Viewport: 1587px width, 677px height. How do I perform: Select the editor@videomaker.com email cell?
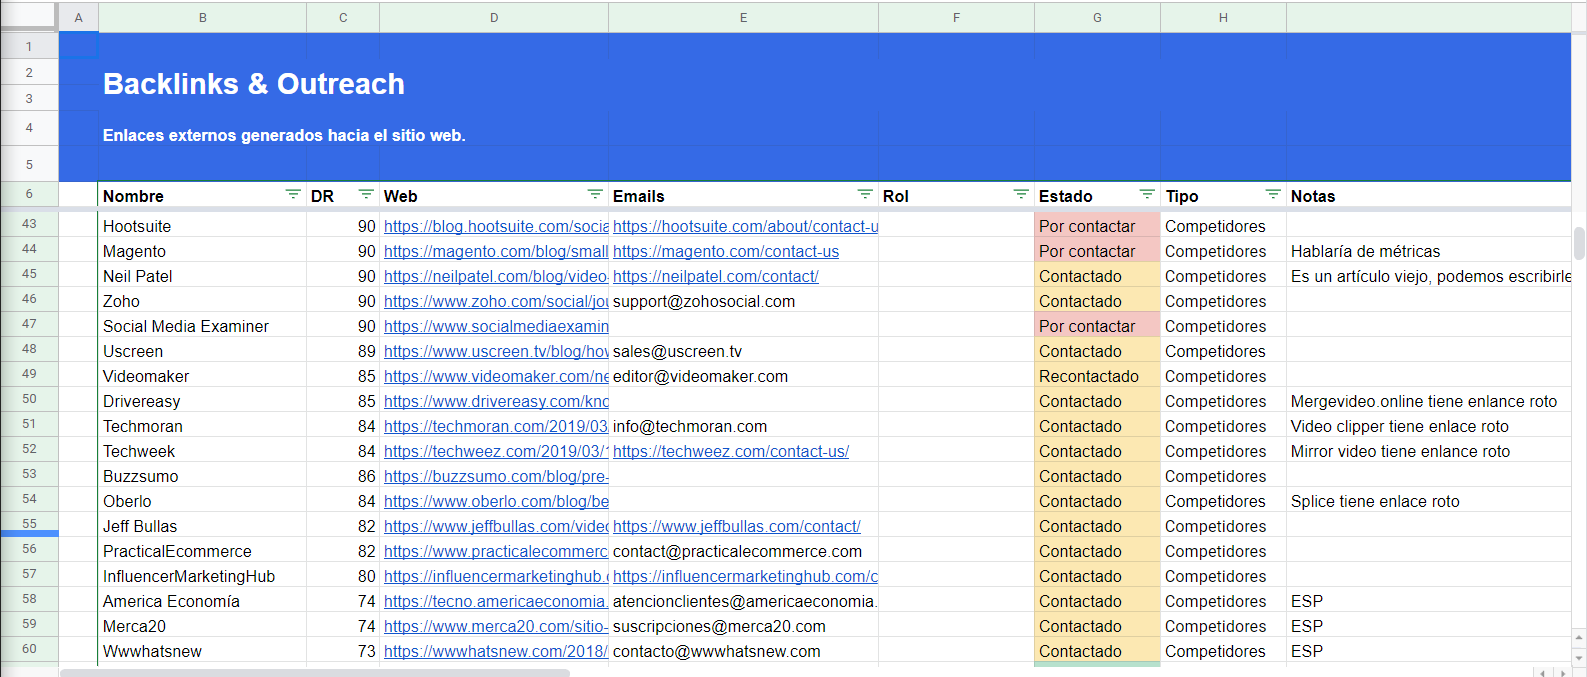(743, 377)
